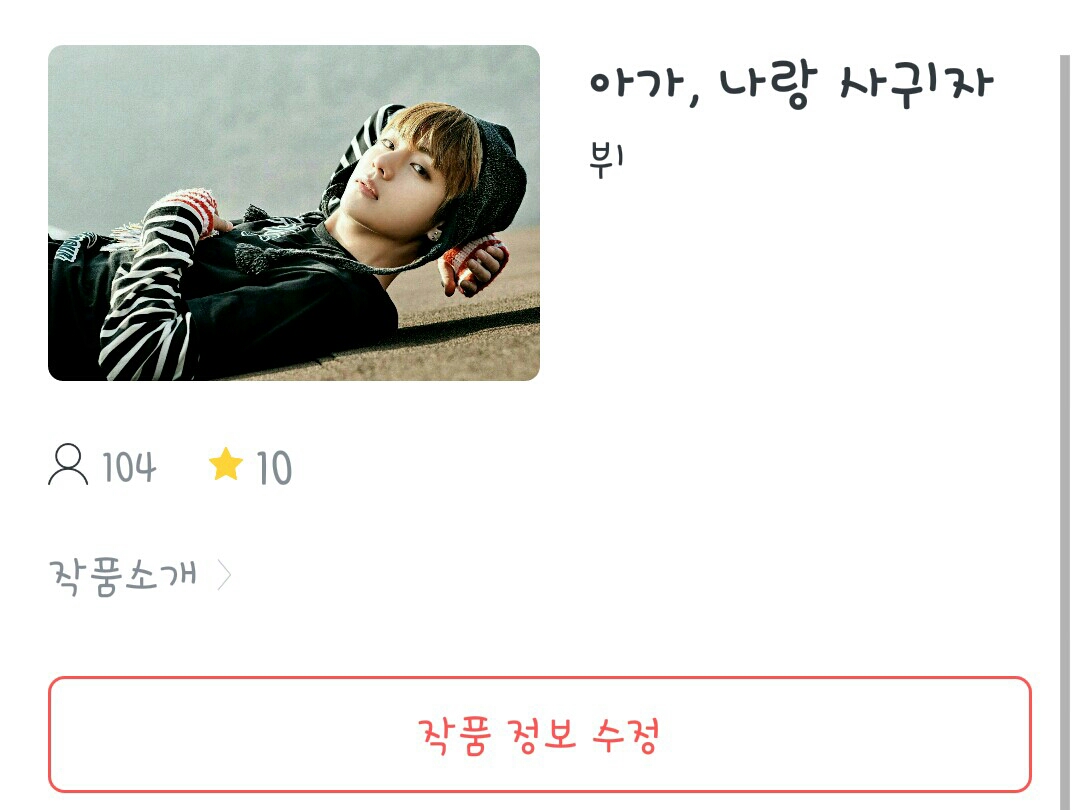The width and height of the screenshot is (1080, 810).
Task: Click the author name 뷔
Action: (x=606, y=159)
